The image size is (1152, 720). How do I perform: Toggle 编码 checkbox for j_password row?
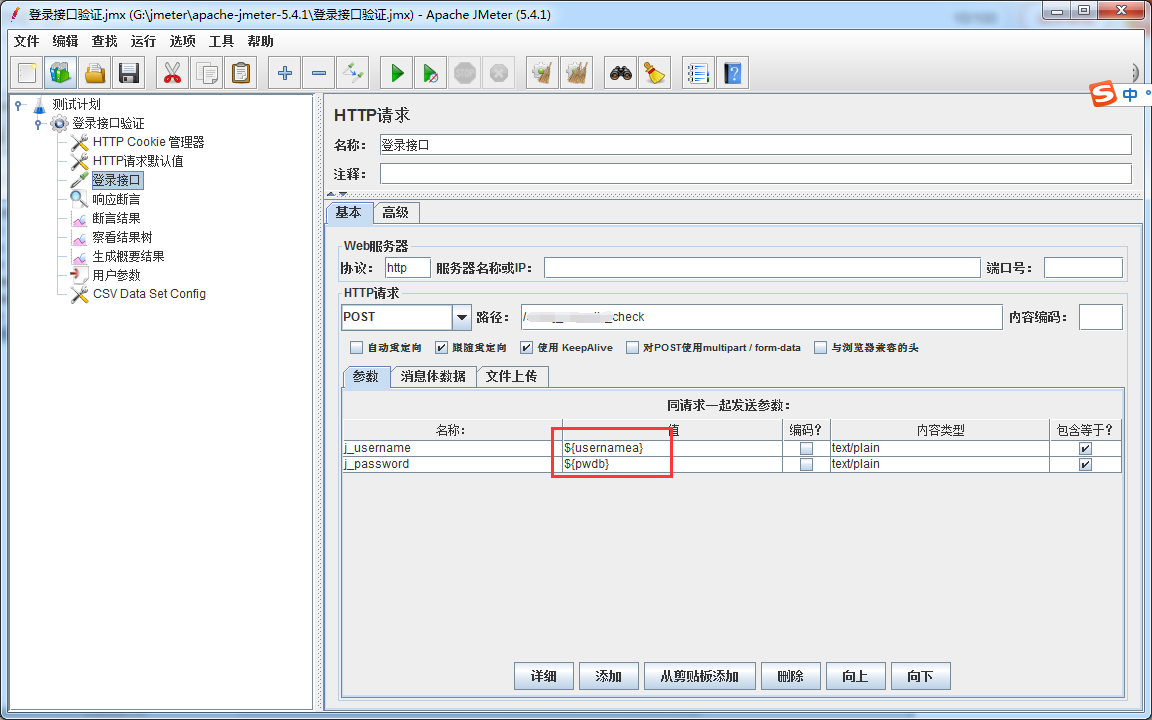pos(806,464)
